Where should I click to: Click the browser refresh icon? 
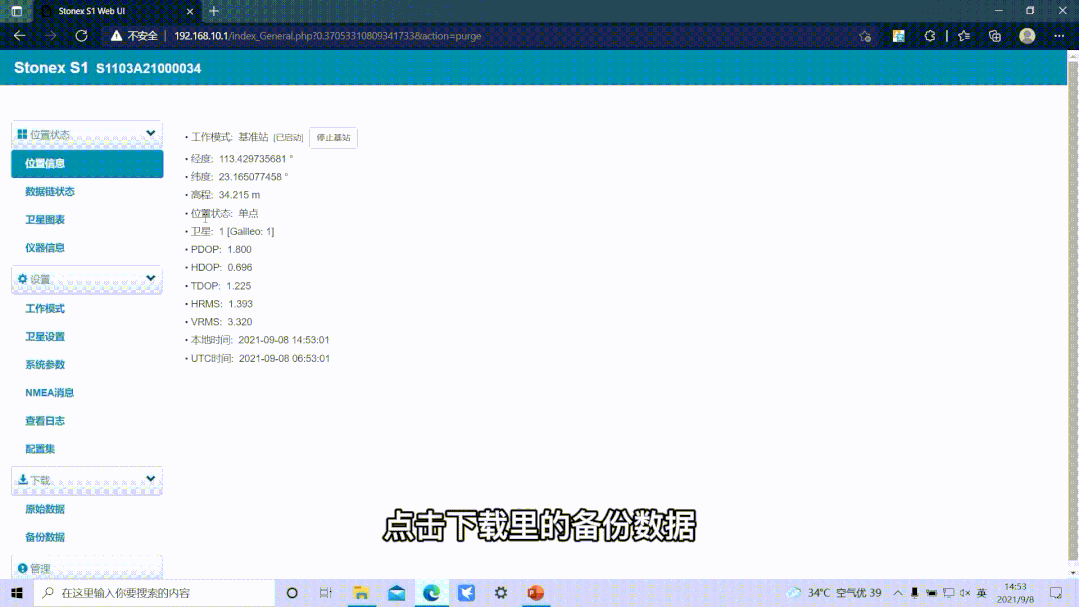click(x=82, y=35)
